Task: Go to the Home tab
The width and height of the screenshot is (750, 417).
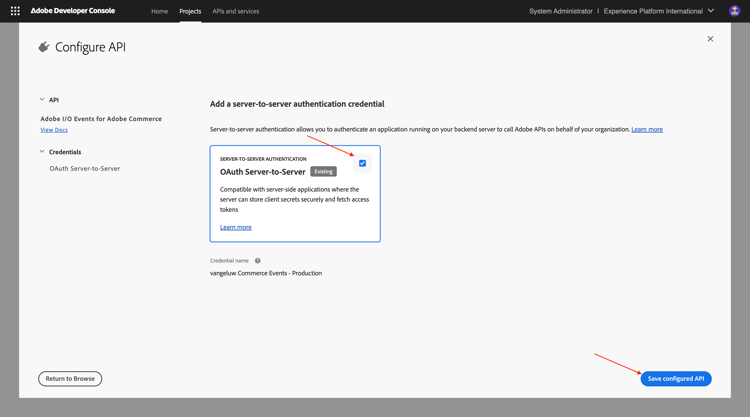Action: click(159, 11)
